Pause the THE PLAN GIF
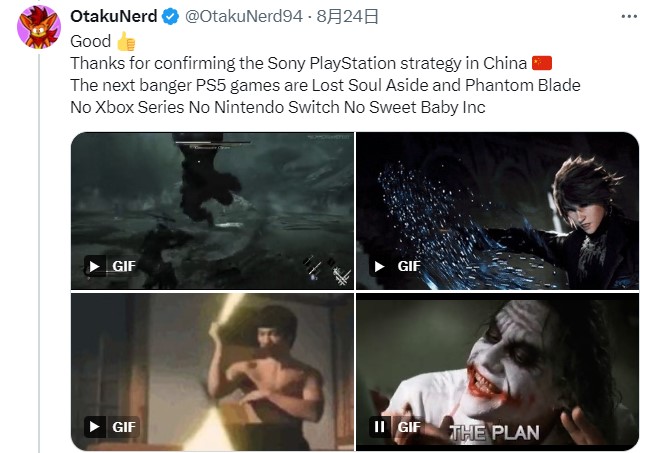The image size is (653, 453). point(379,427)
